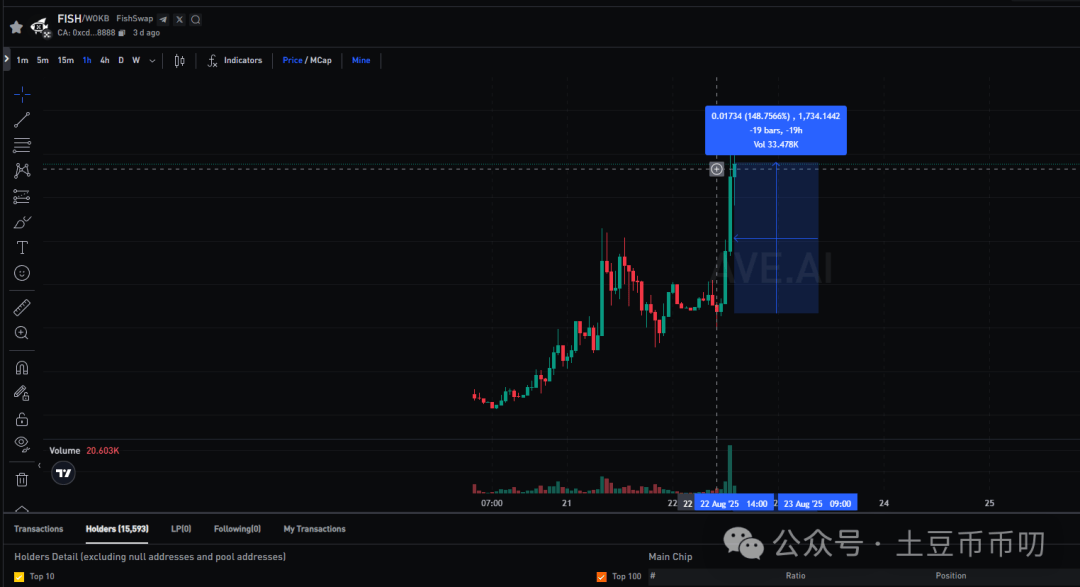
Task: Switch chart to the 4h timeframe
Action: [x=104, y=61]
